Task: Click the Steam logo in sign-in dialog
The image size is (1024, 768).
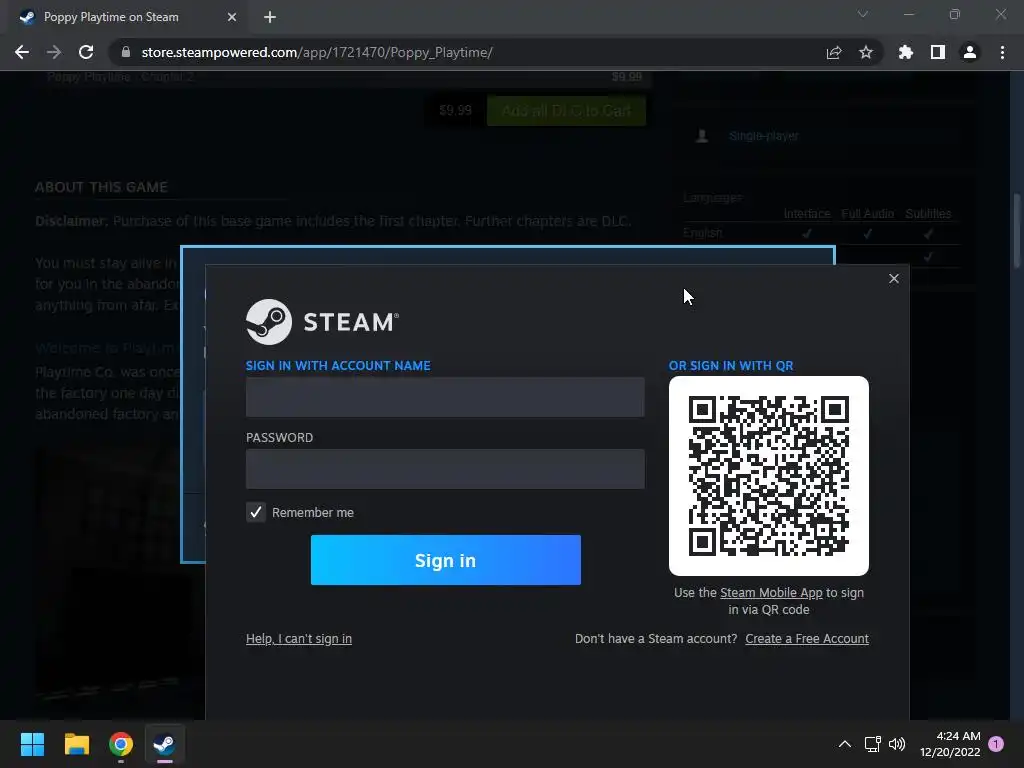Action: (x=323, y=322)
